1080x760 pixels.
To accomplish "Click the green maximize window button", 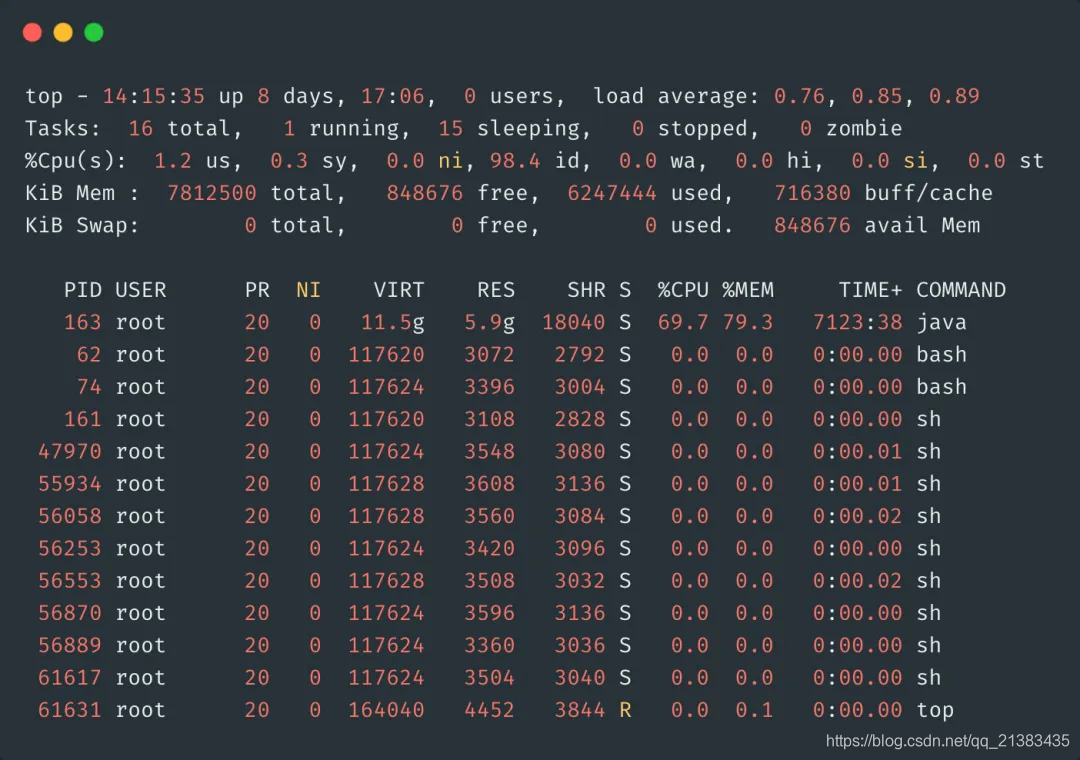I will coord(94,32).
